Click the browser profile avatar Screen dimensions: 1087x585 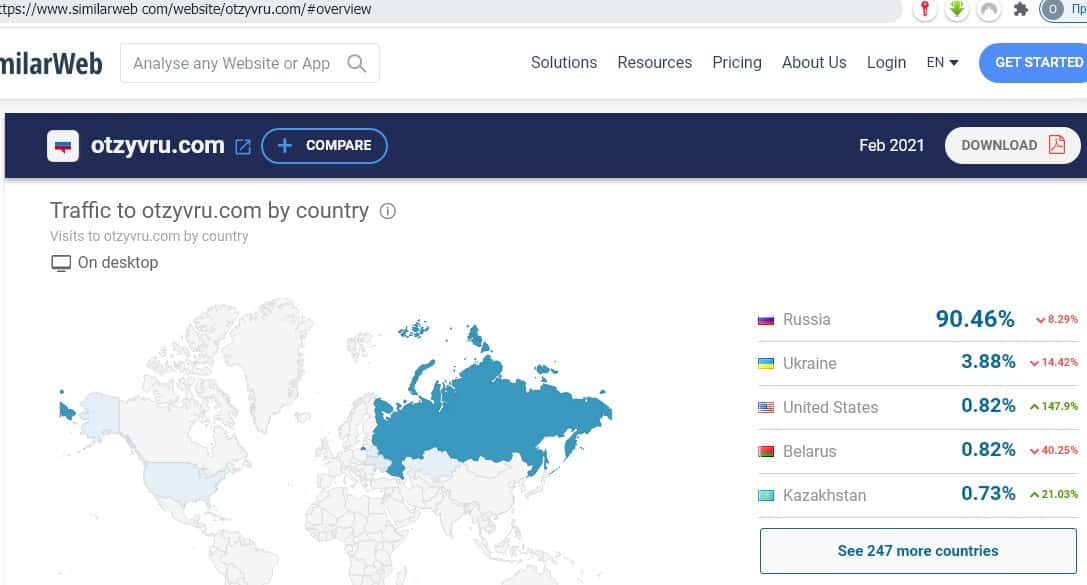pyautogui.click(x=1052, y=10)
